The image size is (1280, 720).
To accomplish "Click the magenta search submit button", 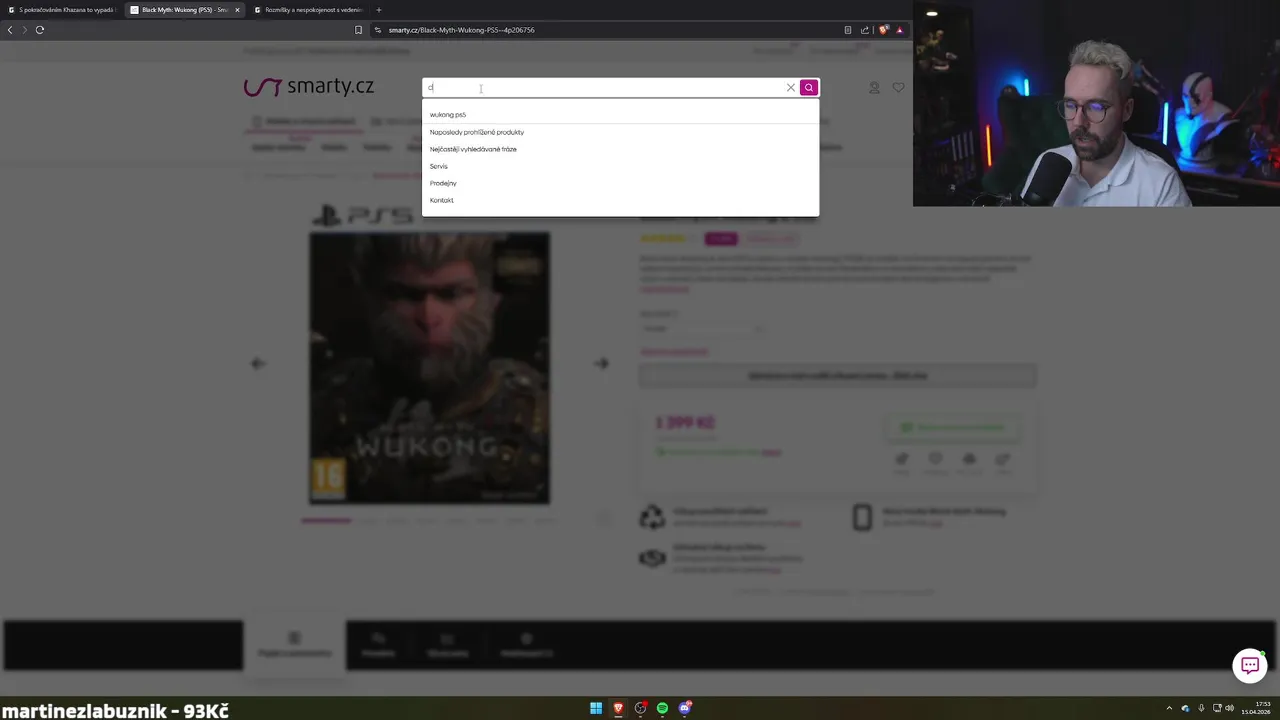I will tap(809, 88).
